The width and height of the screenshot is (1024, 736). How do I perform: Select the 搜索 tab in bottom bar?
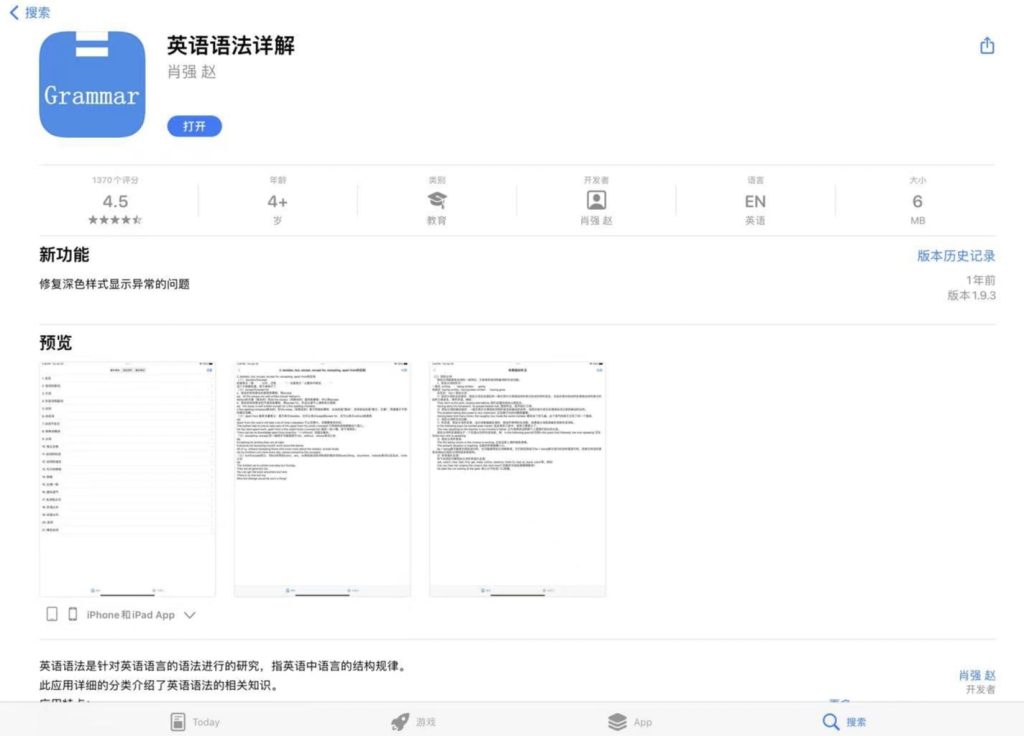(845, 721)
